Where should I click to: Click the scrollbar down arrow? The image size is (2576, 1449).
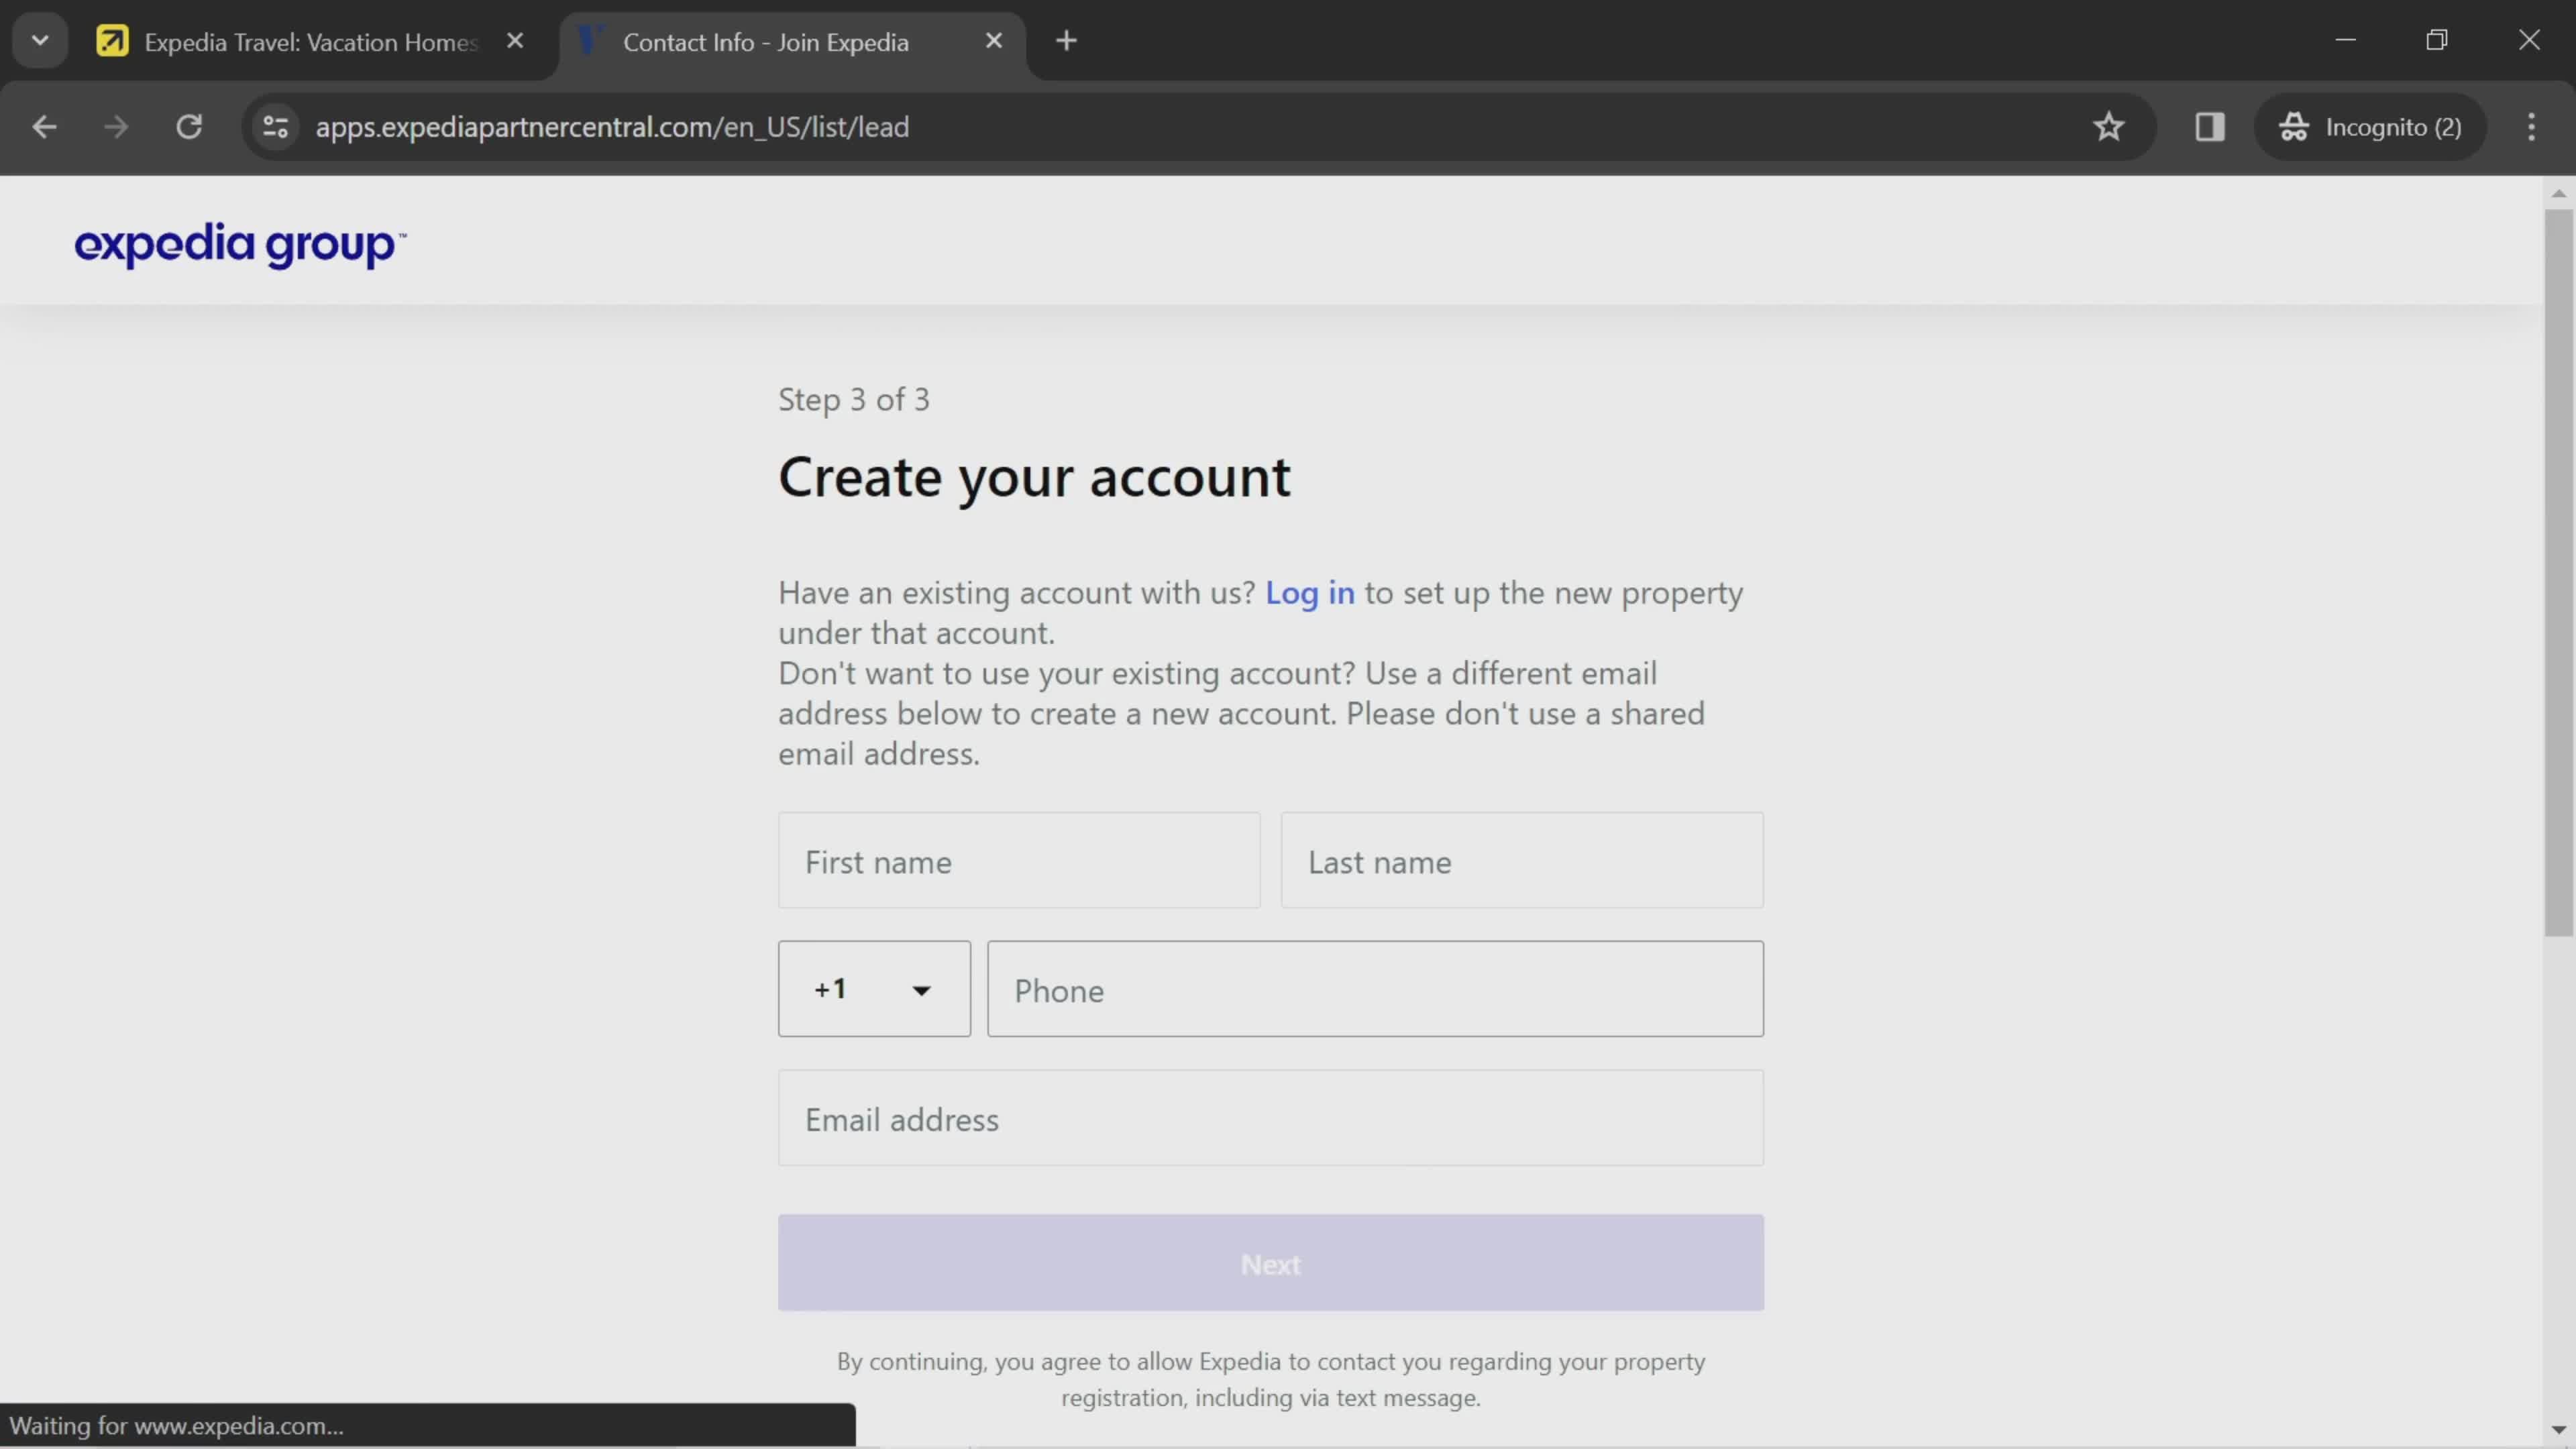tap(2558, 1431)
